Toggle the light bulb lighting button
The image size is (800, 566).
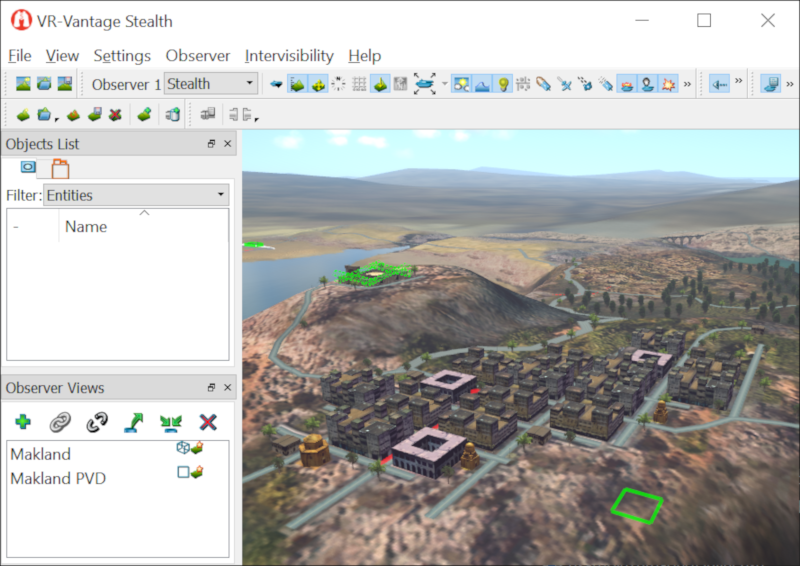(x=503, y=84)
